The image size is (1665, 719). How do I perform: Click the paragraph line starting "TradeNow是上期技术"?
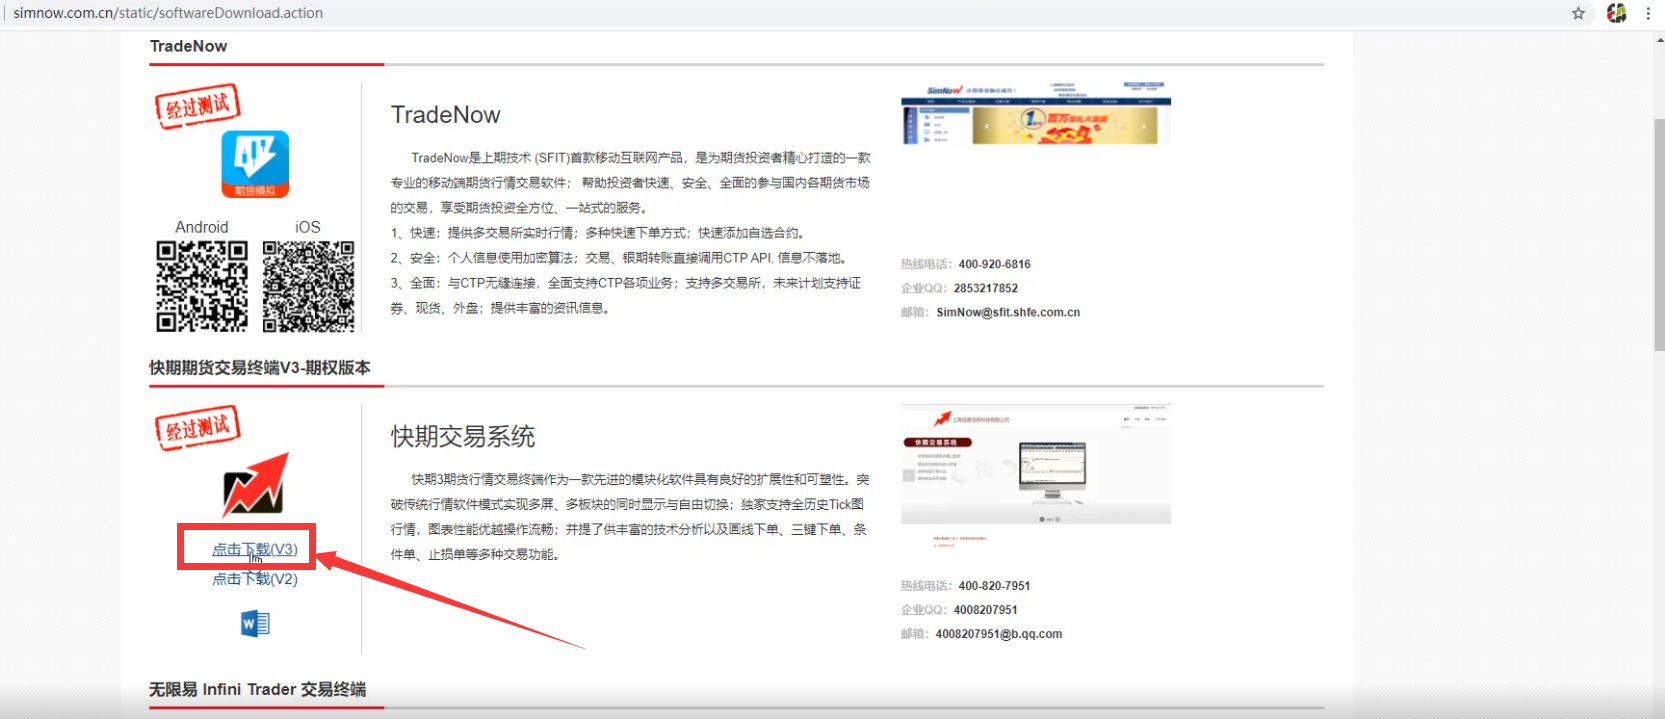pos(641,158)
